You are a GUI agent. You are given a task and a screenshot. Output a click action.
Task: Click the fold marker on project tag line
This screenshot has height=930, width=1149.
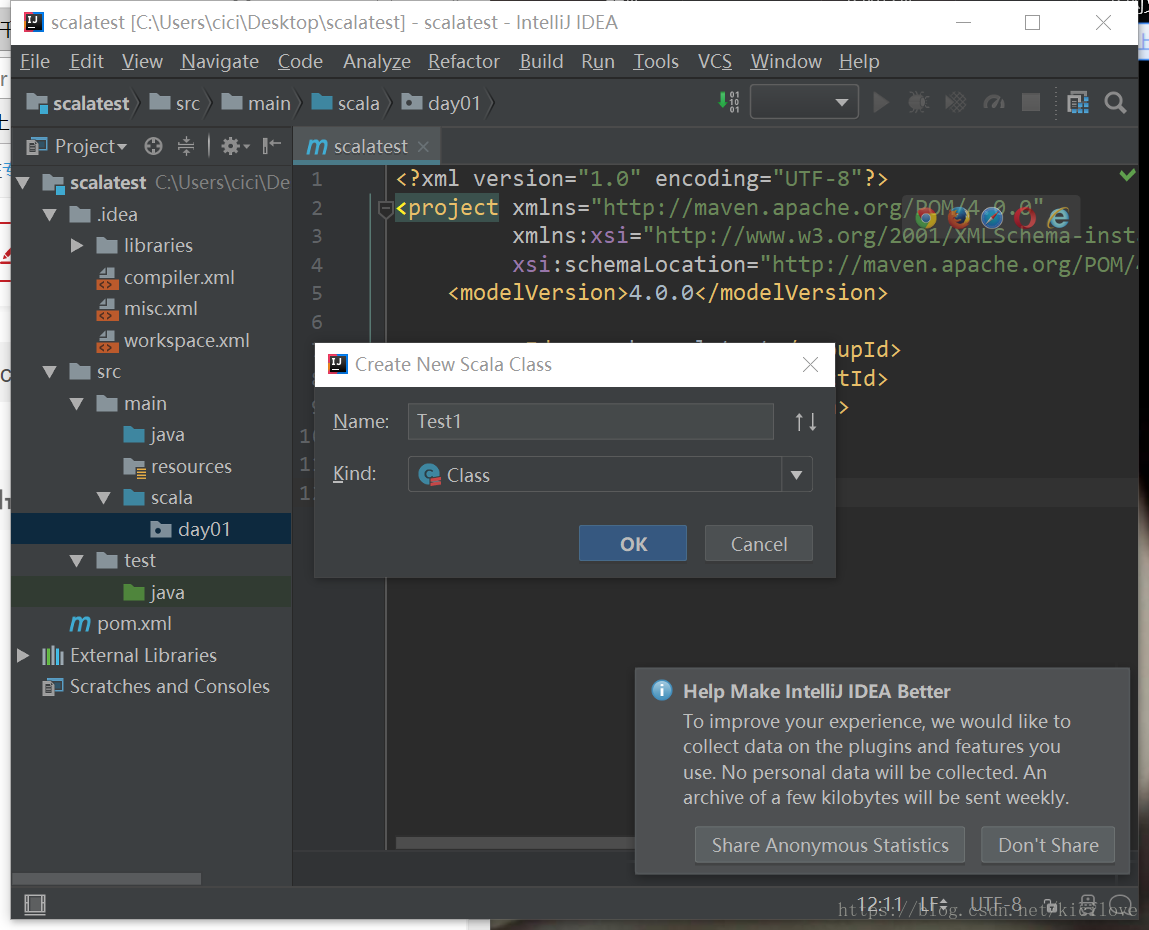tap(385, 210)
